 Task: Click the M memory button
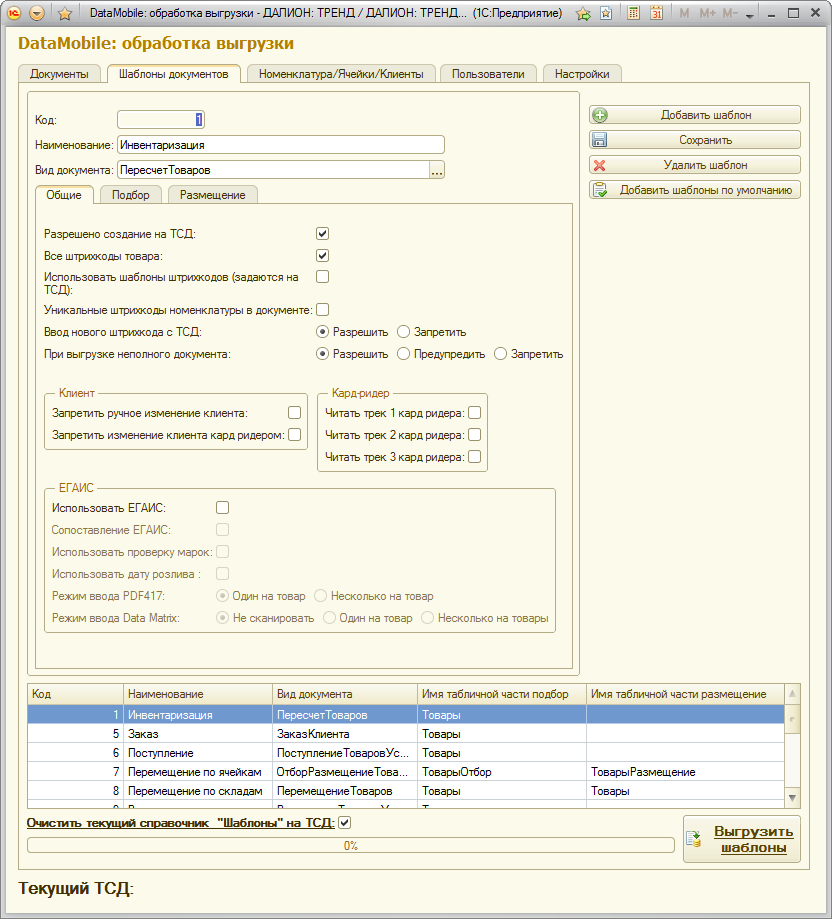coord(684,13)
